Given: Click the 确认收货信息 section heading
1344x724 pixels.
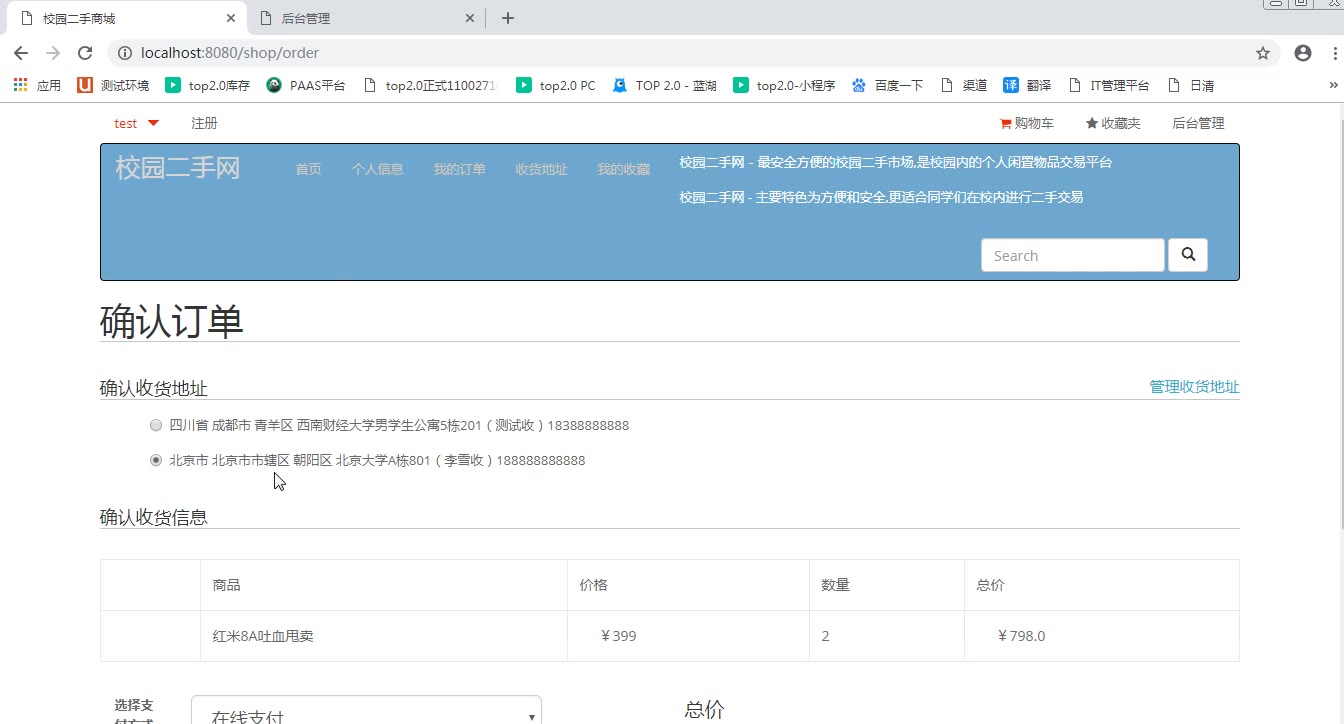Looking at the screenshot, I should click(x=154, y=517).
